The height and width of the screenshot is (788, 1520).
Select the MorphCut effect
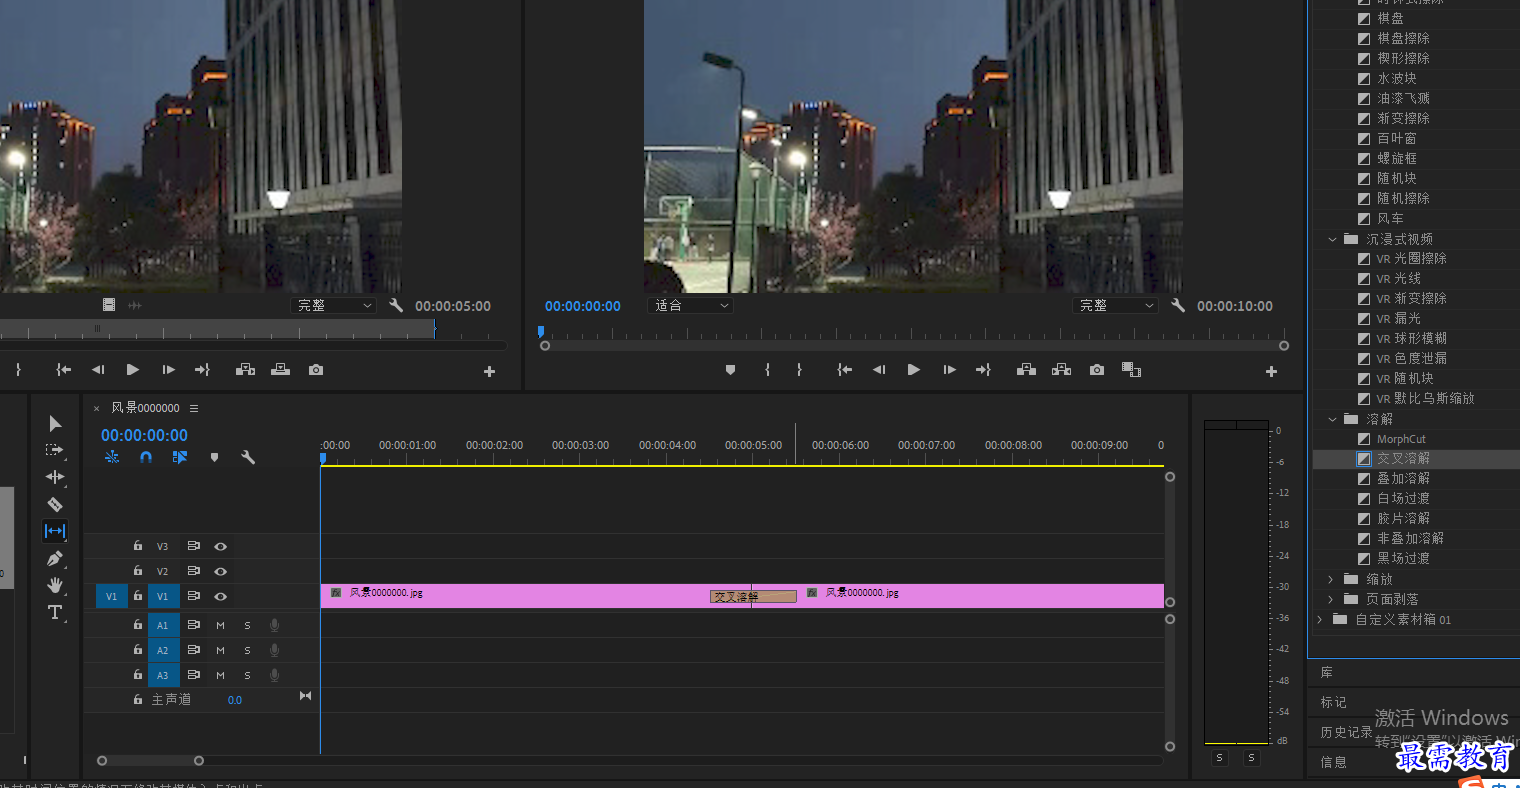(1401, 439)
